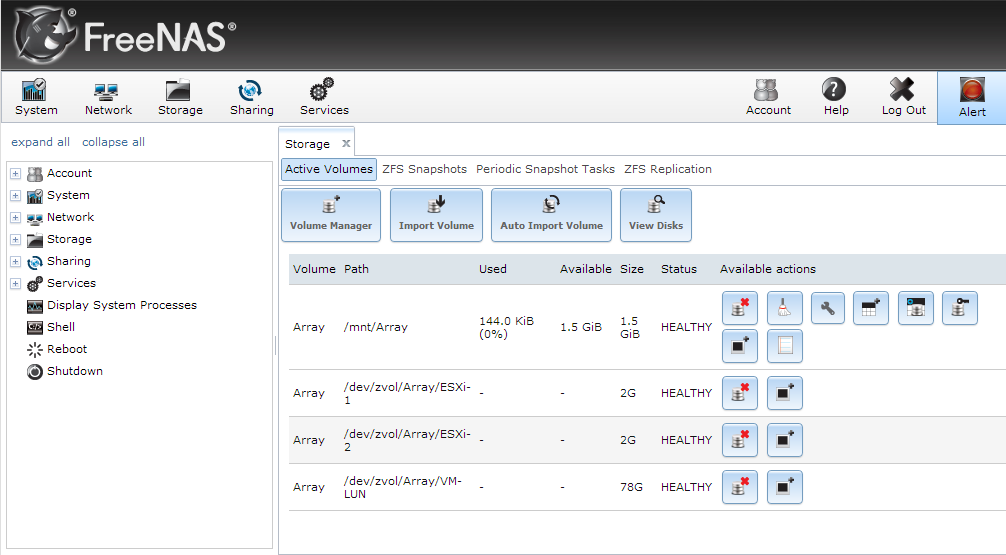Select Account item in sidebar tree
Image resolution: width=1006 pixels, height=555 pixels.
(69, 173)
